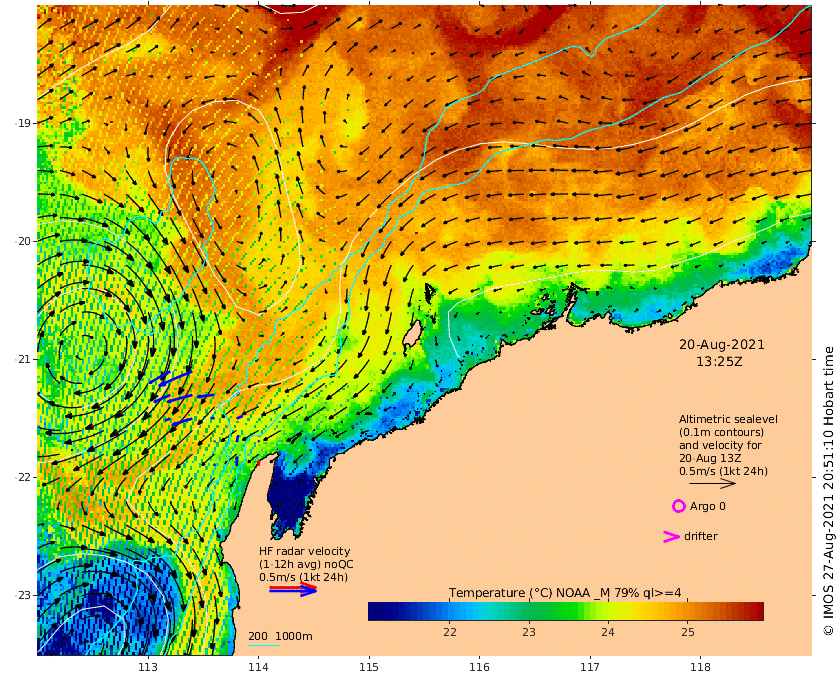The height and width of the screenshot is (680, 840).
Task: Click the colorbar tick label 24
Action: (x=608, y=632)
